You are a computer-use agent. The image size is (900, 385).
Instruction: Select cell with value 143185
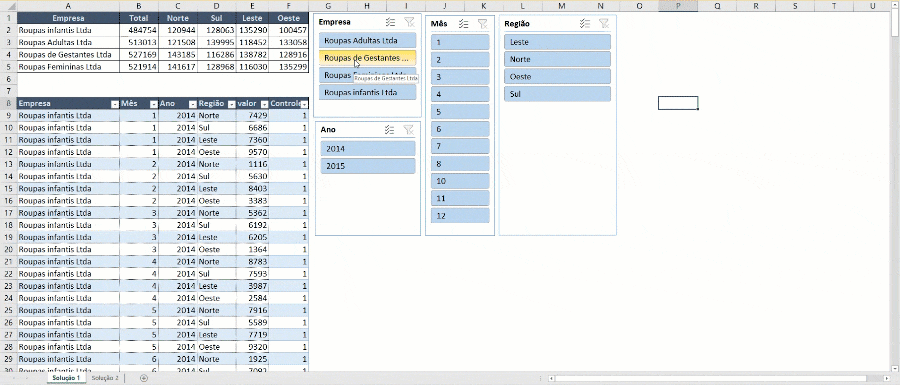tap(177, 55)
